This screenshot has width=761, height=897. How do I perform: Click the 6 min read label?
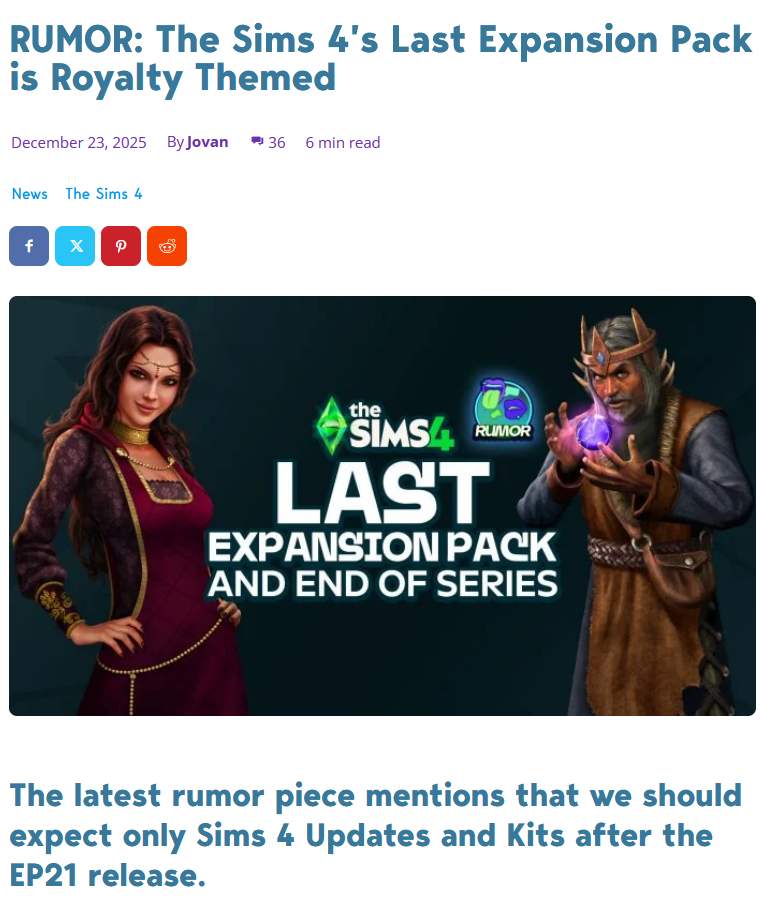[343, 142]
